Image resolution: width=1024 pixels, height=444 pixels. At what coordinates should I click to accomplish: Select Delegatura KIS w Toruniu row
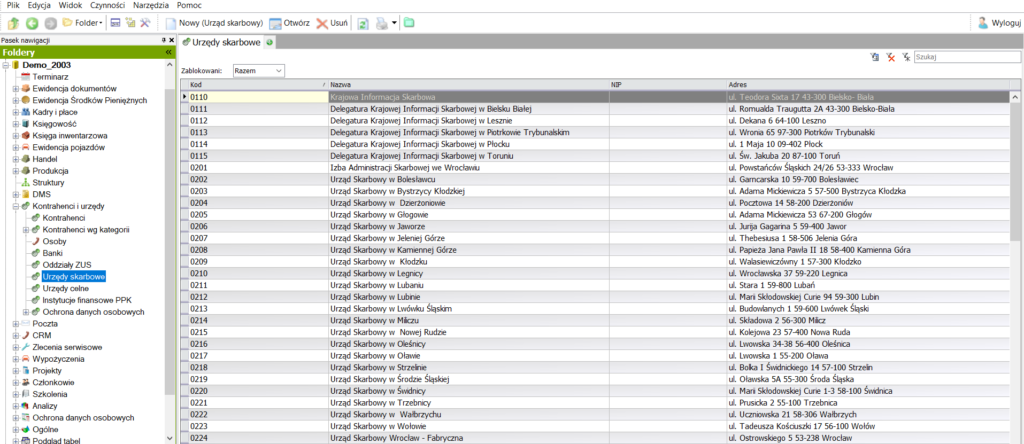594,156
